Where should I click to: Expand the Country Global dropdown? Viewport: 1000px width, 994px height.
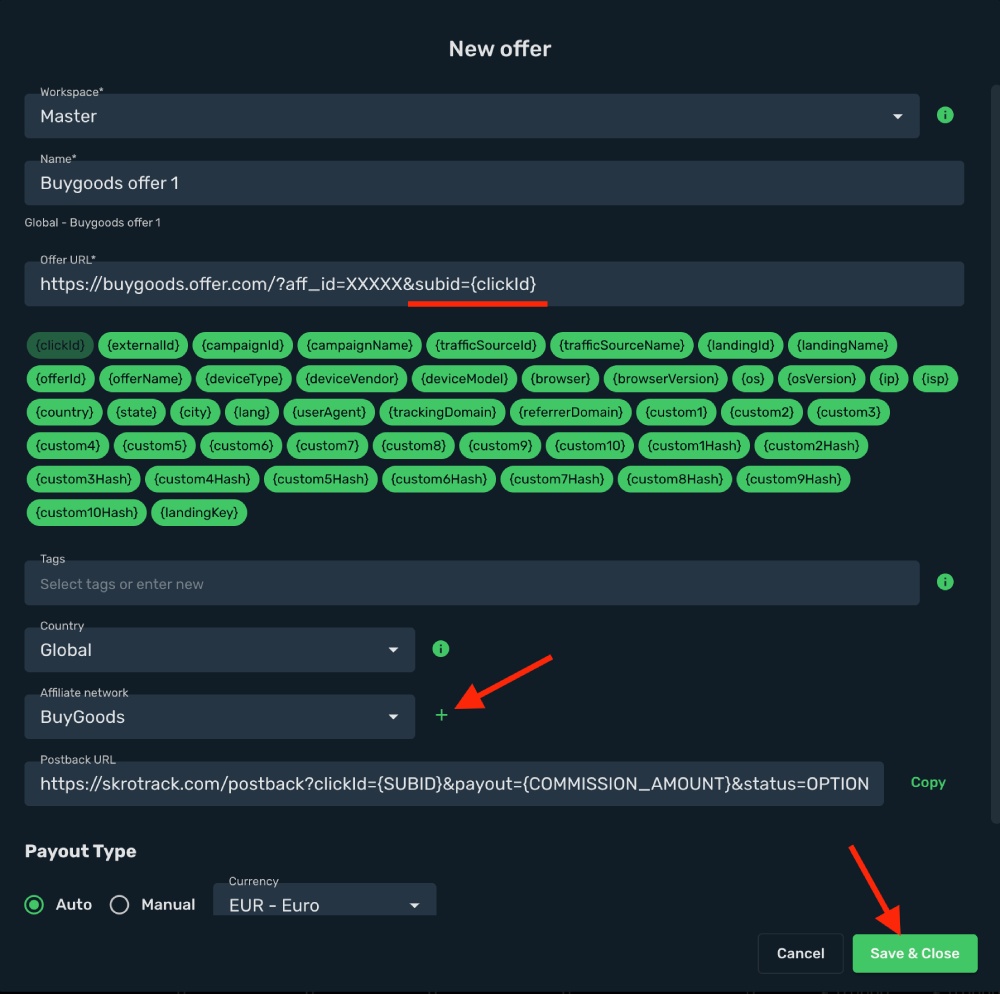pos(219,650)
